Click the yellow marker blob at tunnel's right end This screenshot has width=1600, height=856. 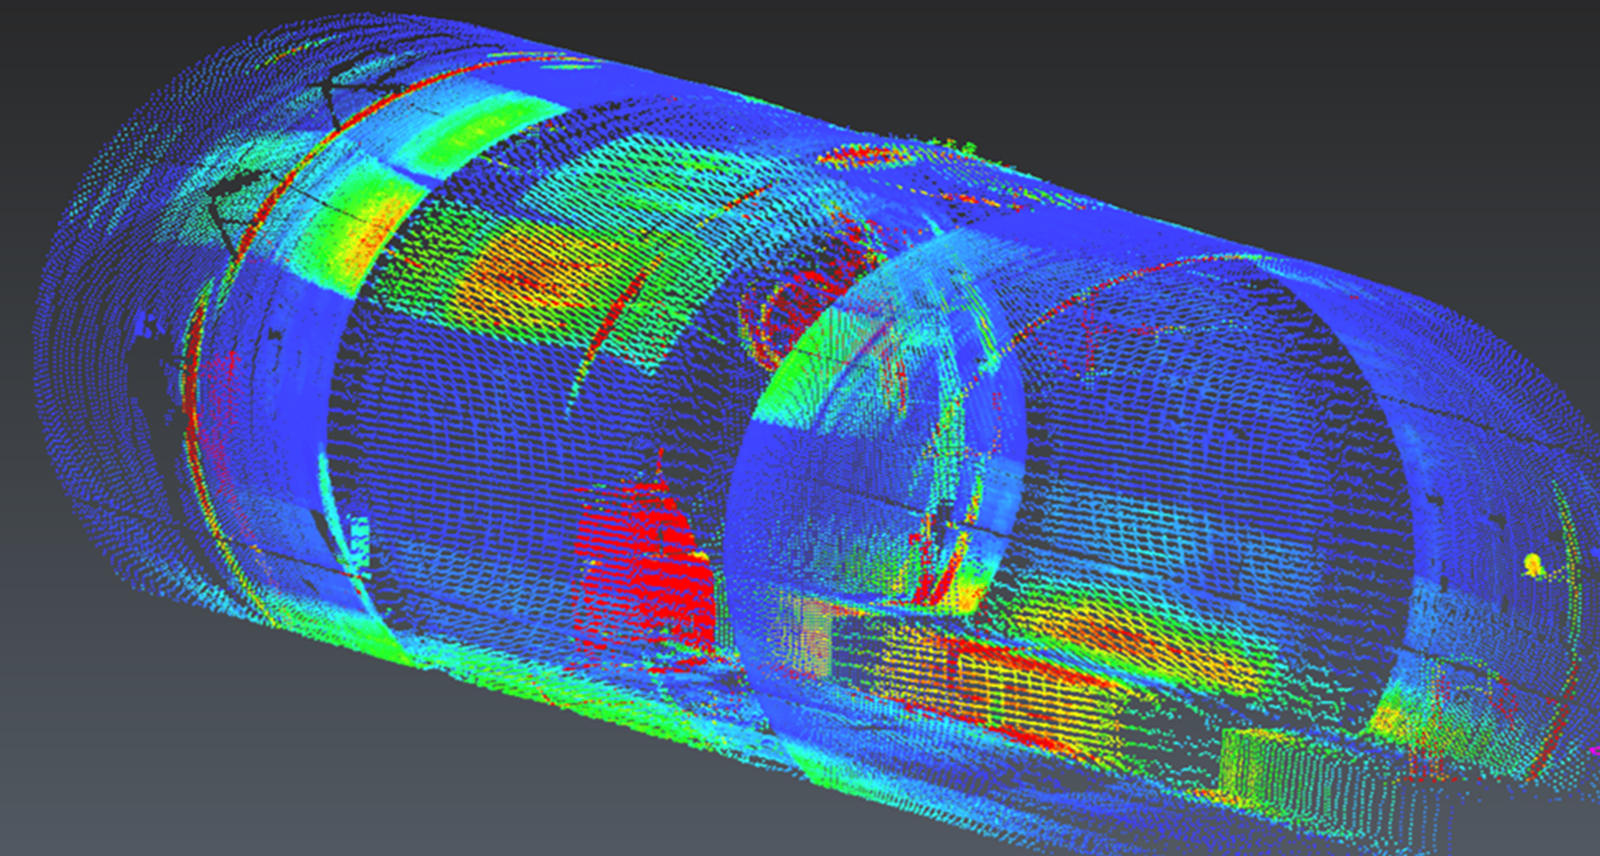coord(1531,566)
